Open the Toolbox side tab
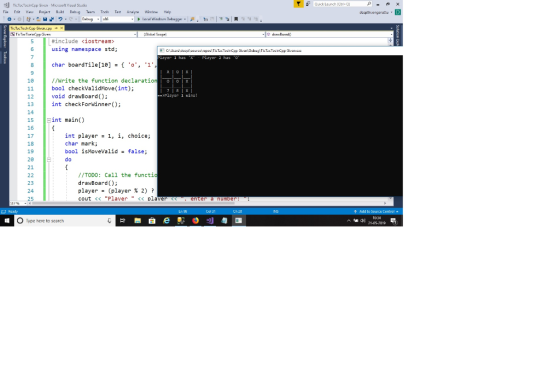The width and height of the screenshot is (560, 373). click(5, 58)
